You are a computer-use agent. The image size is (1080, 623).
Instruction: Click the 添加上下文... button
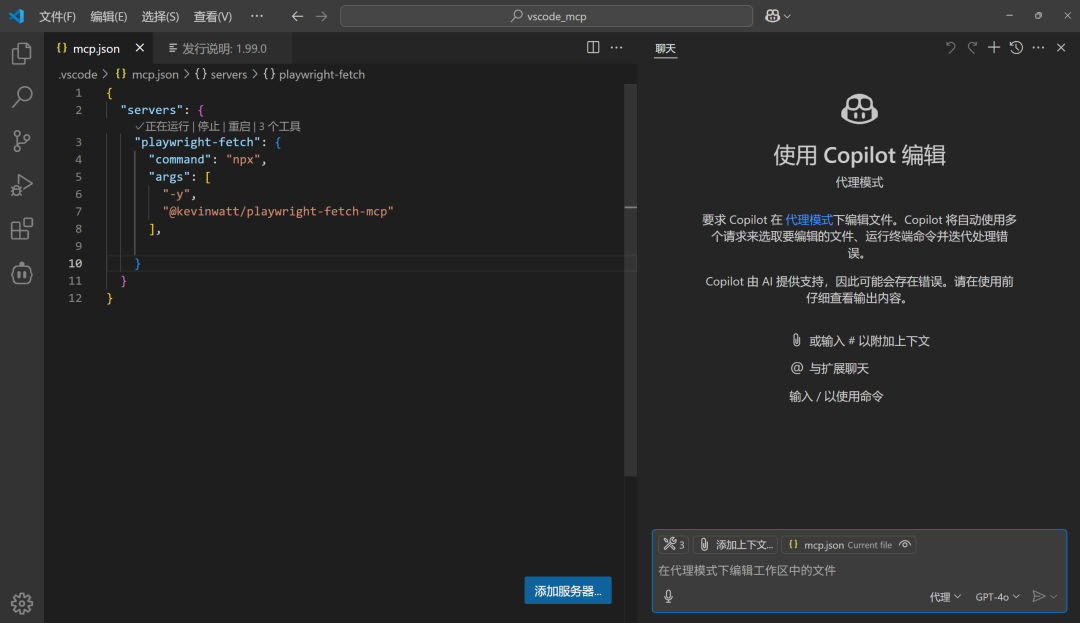pyautogui.click(x=736, y=545)
